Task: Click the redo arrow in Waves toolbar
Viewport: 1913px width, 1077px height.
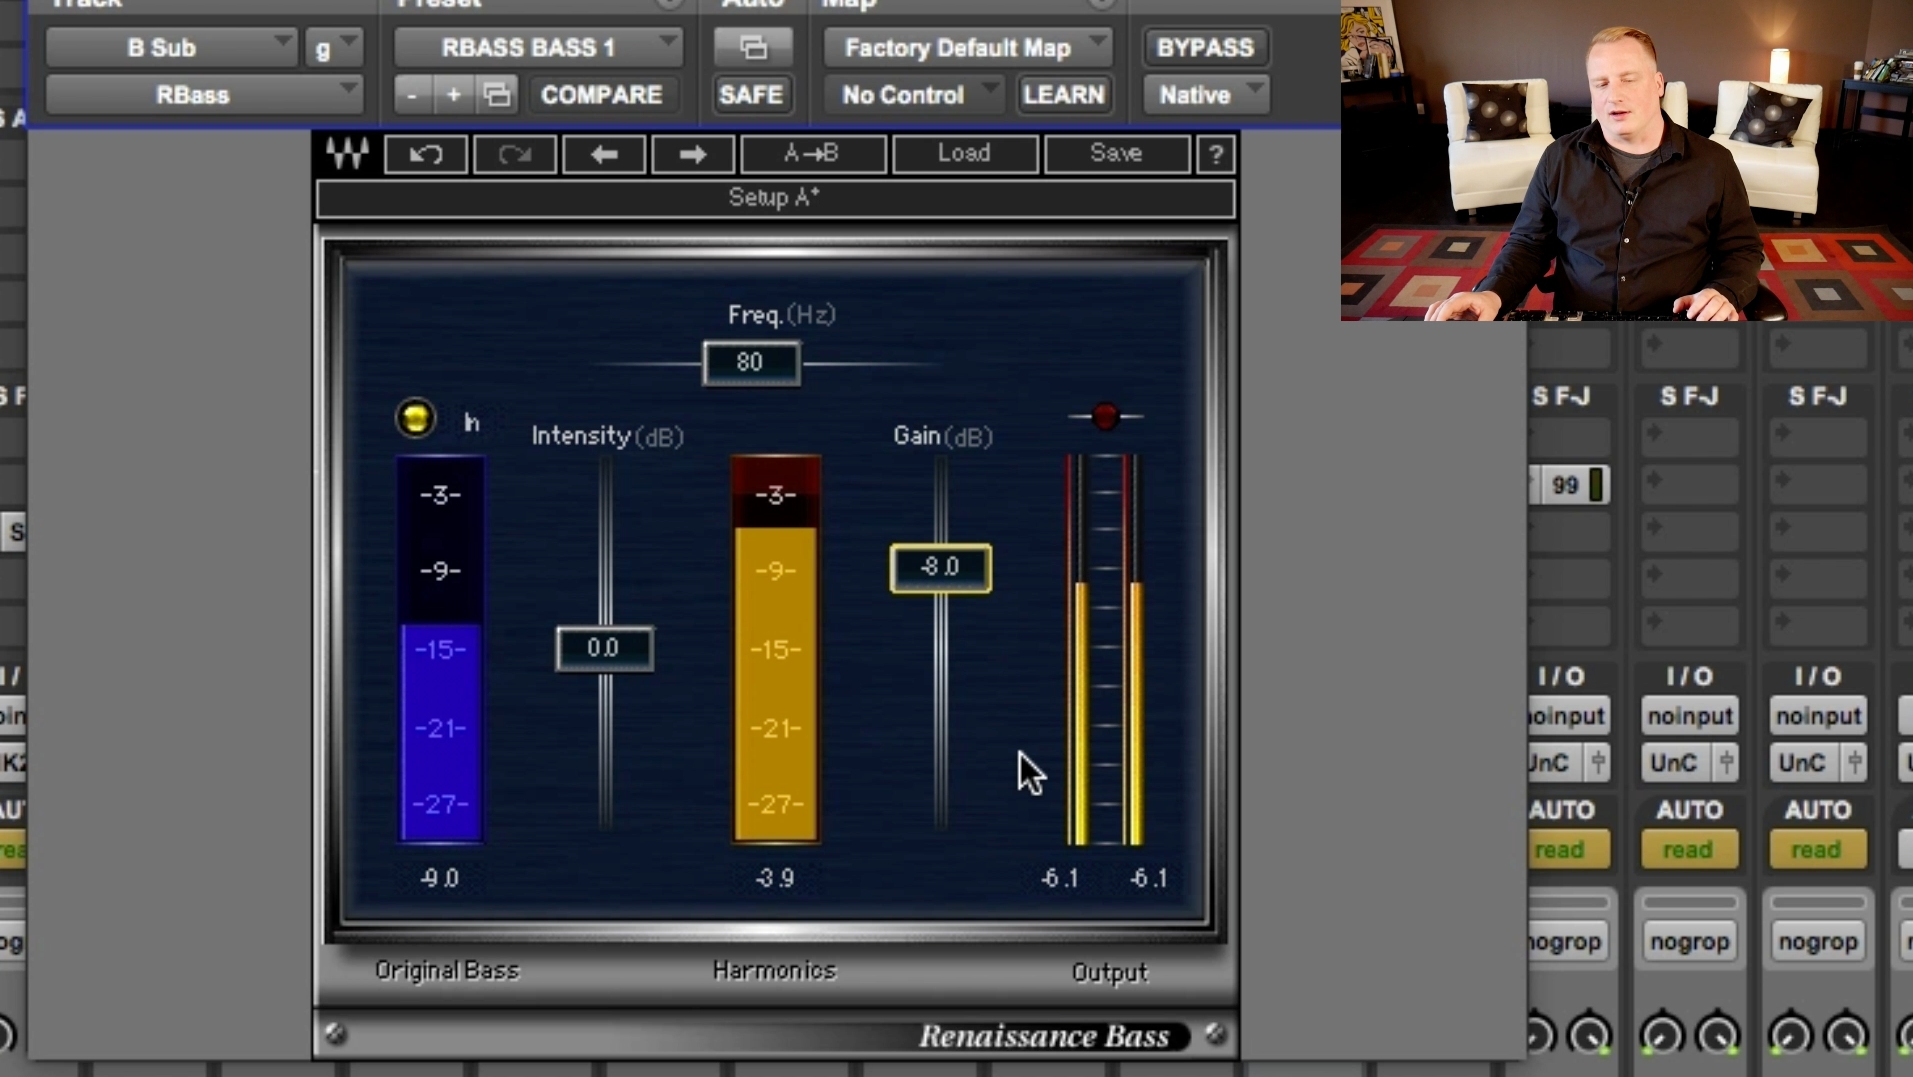Action: pos(514,154)
